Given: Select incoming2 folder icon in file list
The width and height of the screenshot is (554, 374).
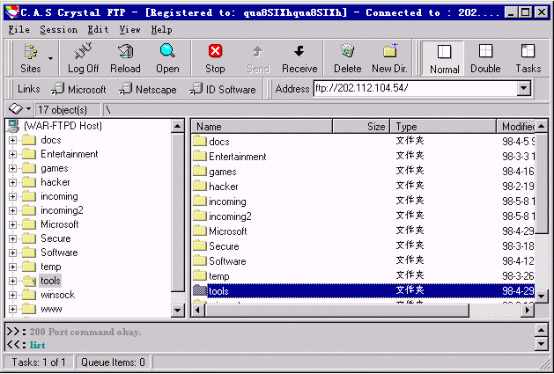Looking at the screenshot, I should coord(200,216).
